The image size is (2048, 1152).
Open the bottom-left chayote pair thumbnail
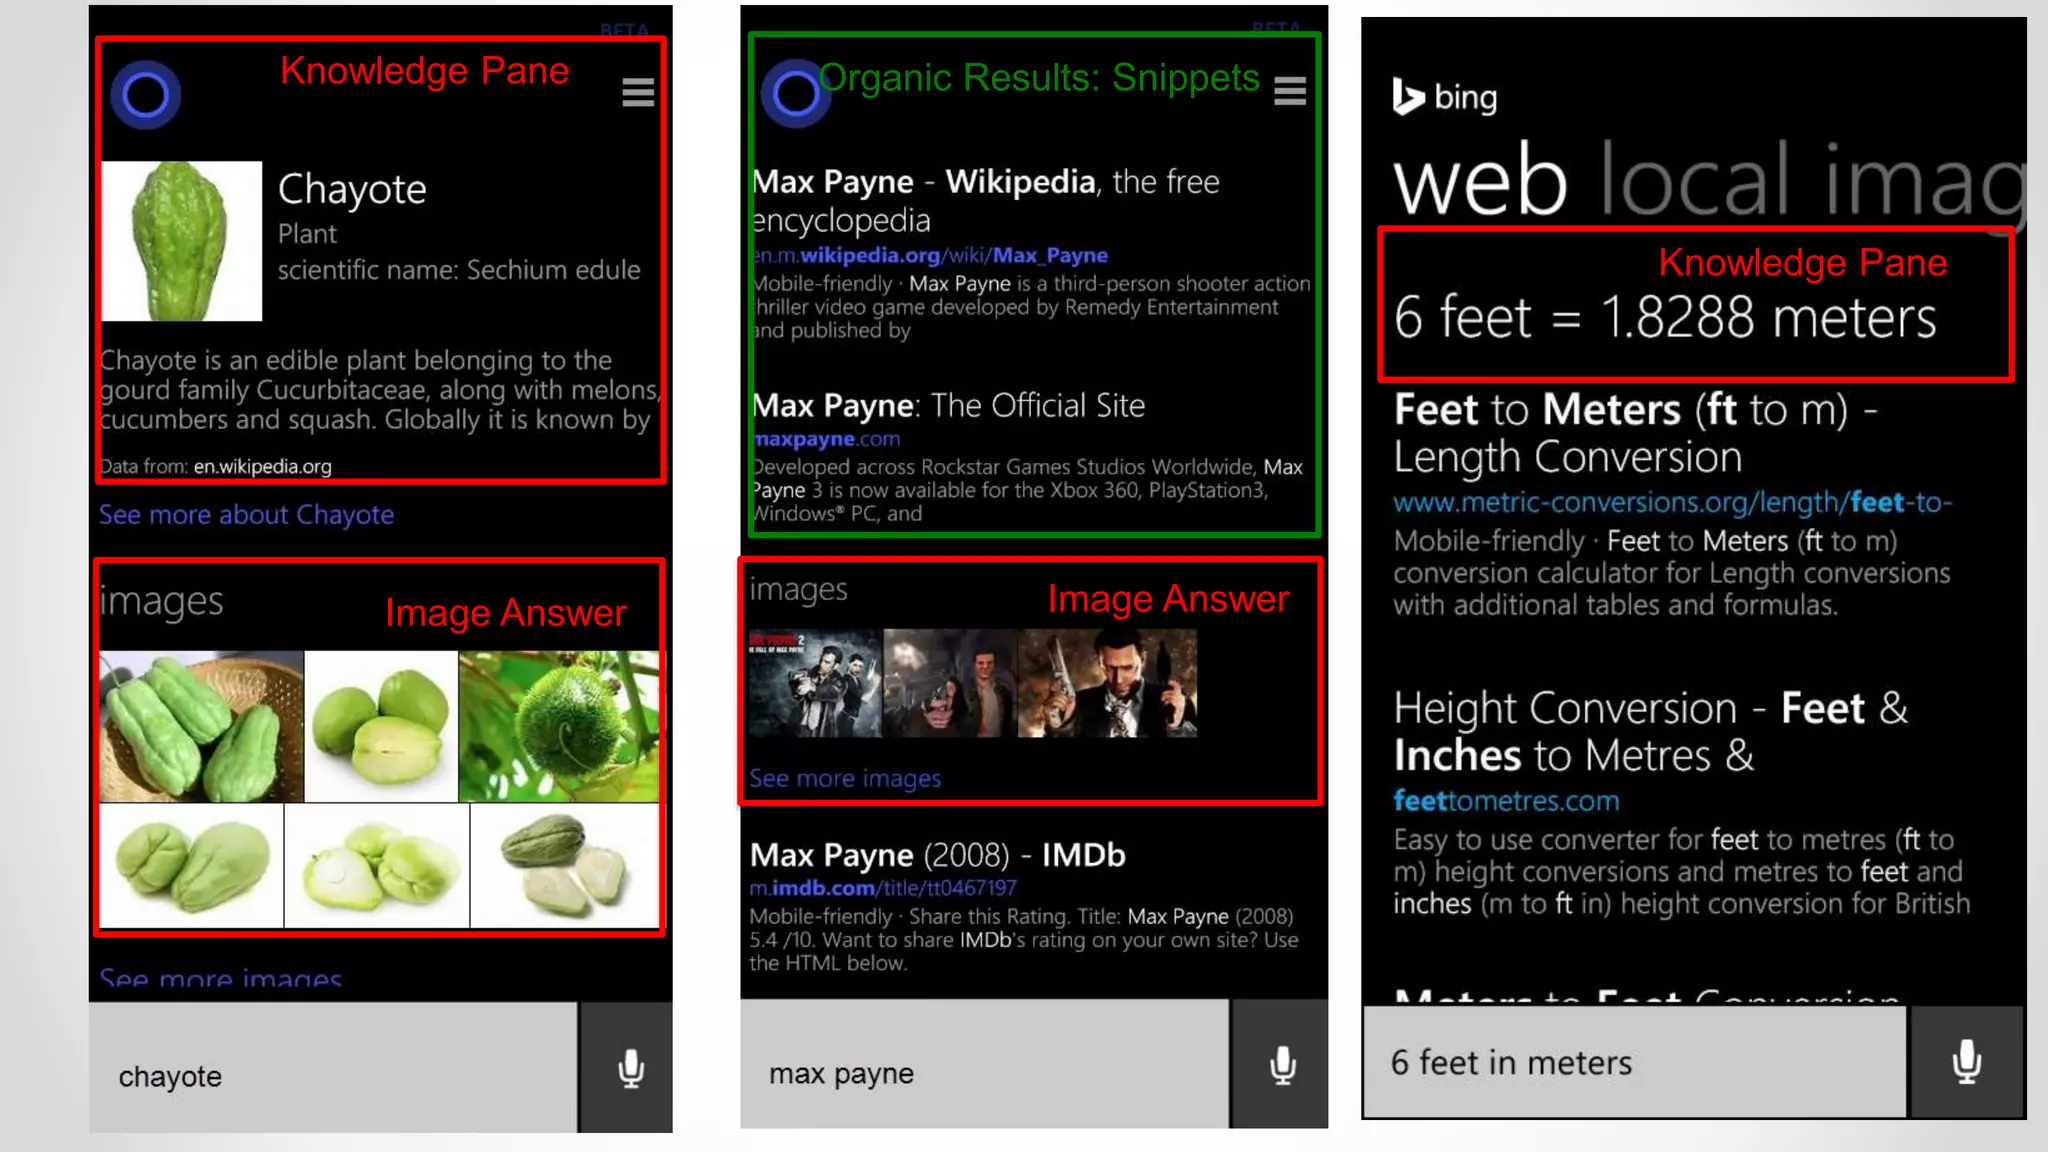click(191, 866)
